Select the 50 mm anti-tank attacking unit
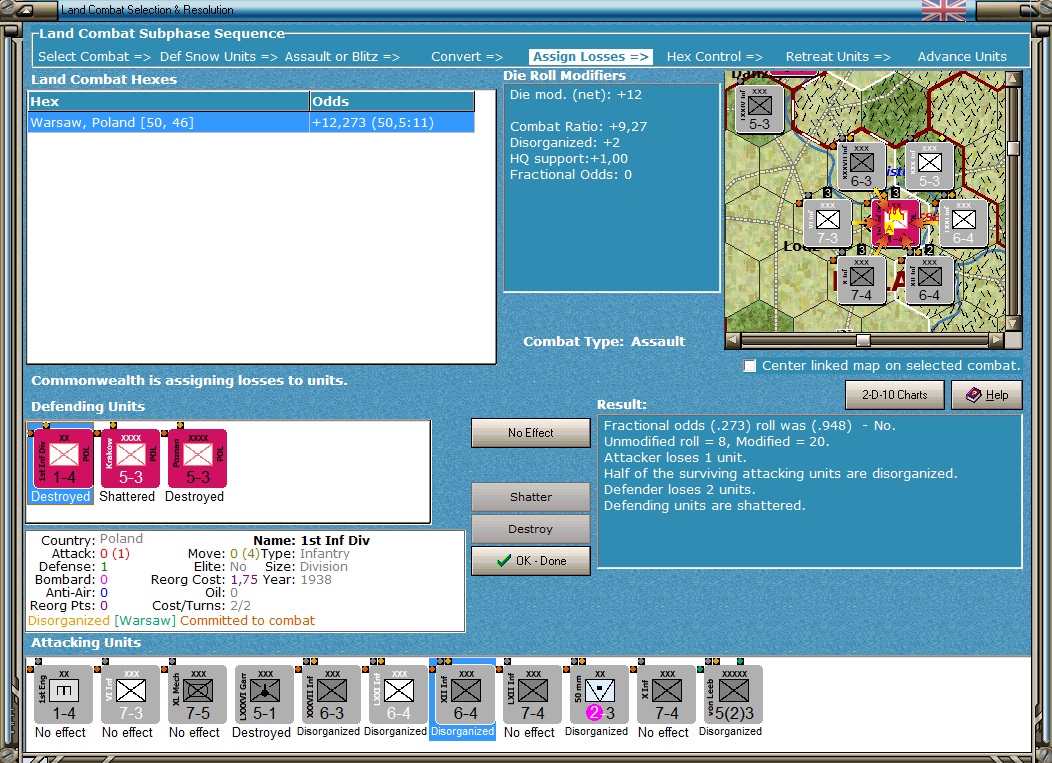The width and height of the screenshot is (1052, 763). point(600,695)
